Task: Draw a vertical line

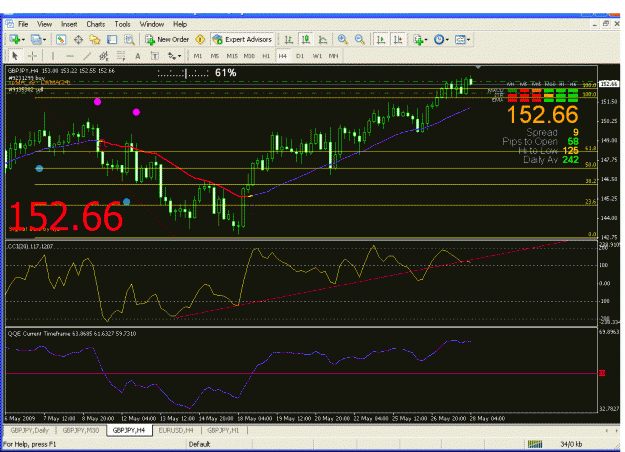Action: pyautogui.click(x=53, y=56)
